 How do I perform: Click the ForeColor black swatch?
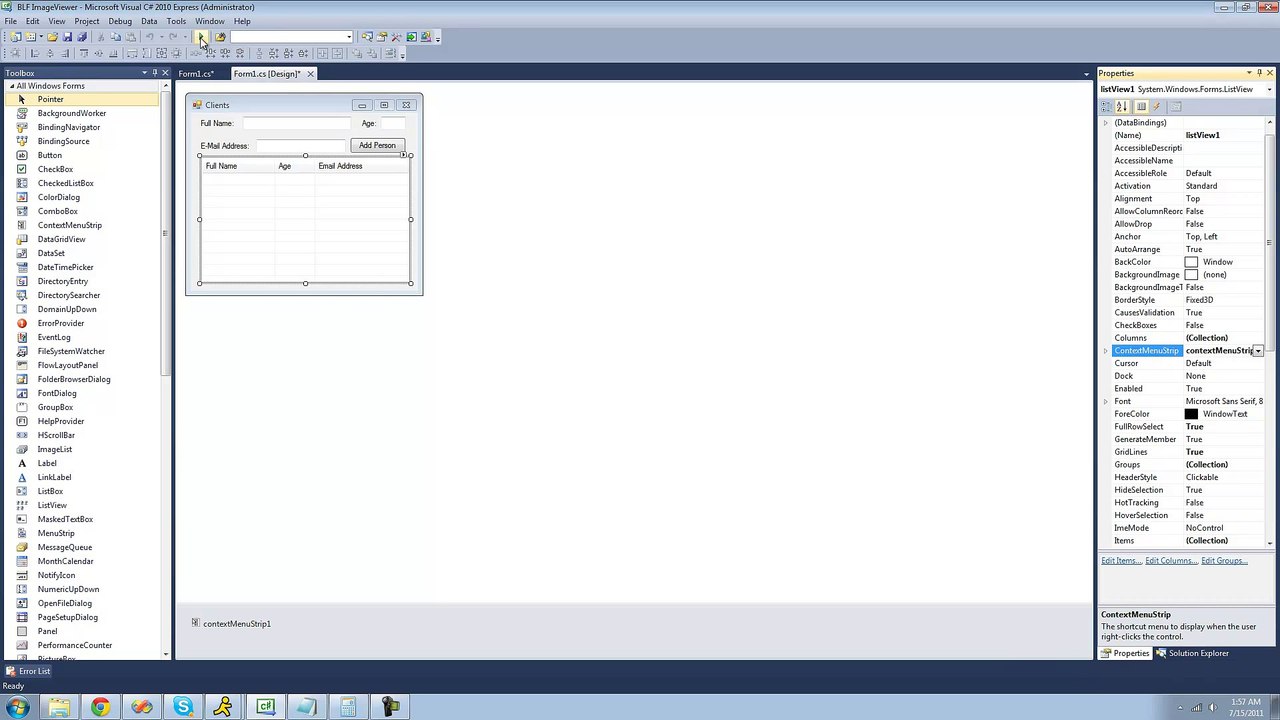pyautogui.click(x=1191, y=414)
